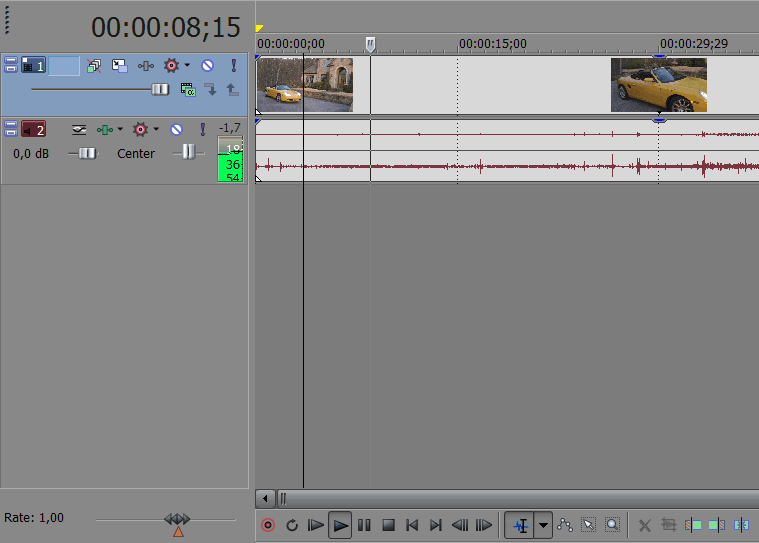The image size is (759, 543).
Task: Click the Trim icon
Action: [x=669, y=525]
